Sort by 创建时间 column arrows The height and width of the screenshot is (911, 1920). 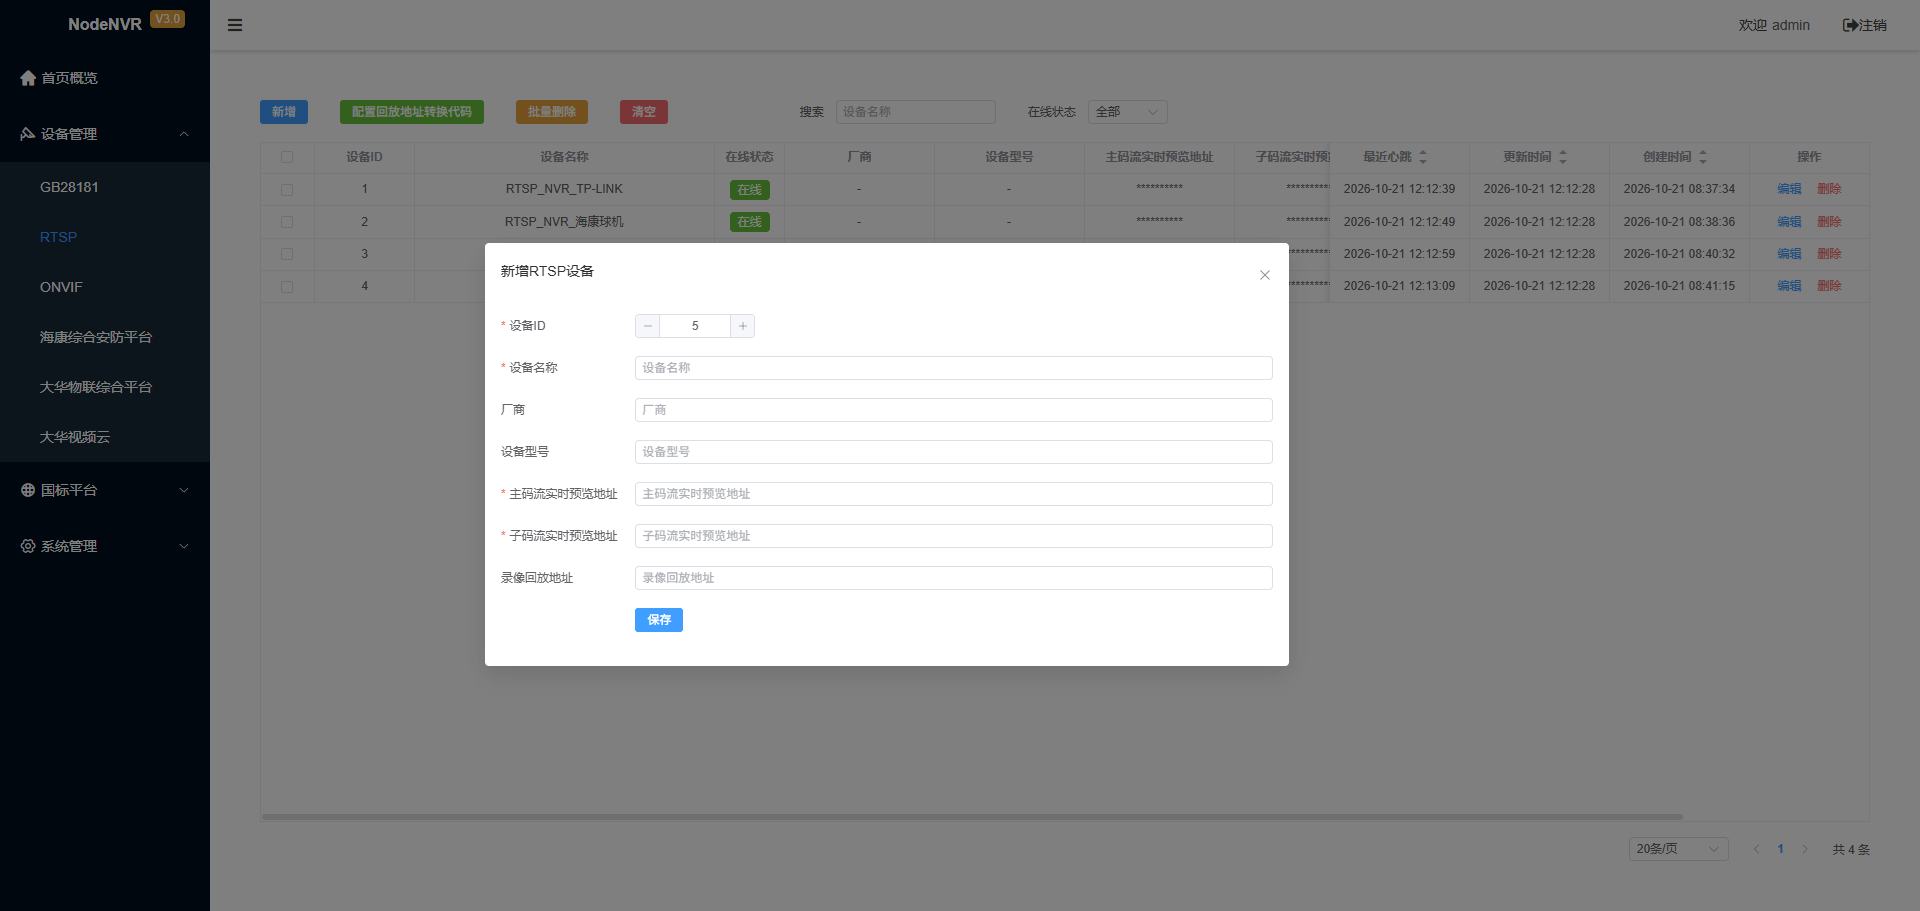click(1703, 157)
